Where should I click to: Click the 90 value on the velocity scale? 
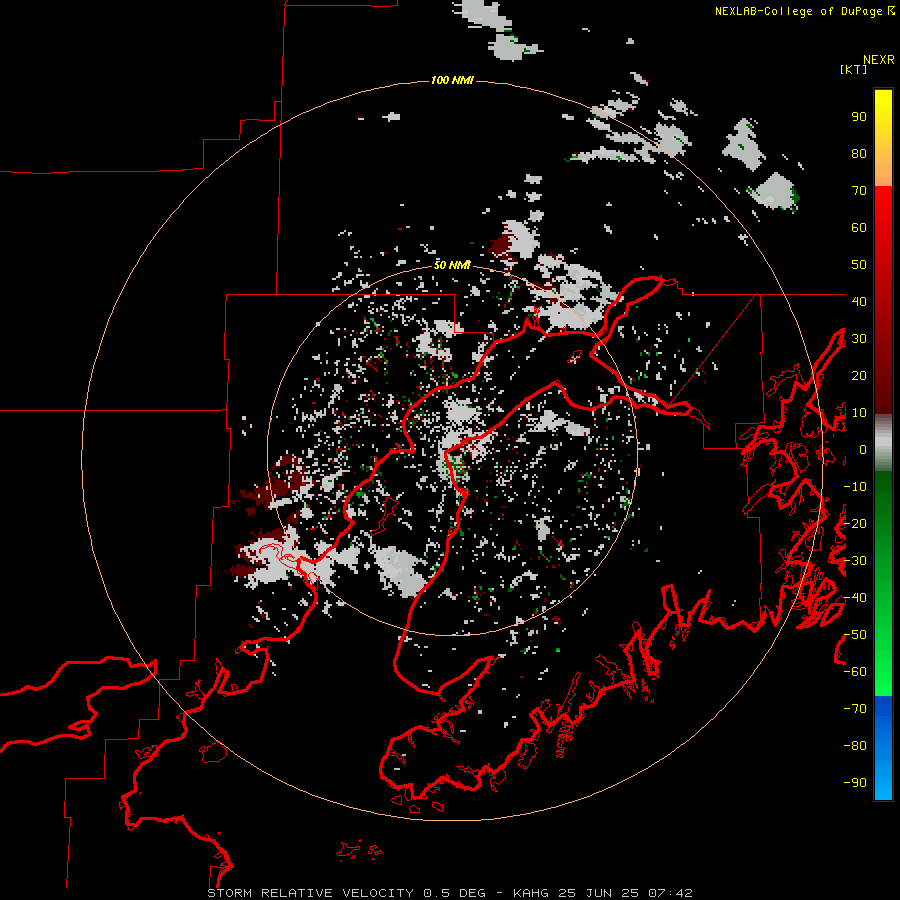coord(859,117)
